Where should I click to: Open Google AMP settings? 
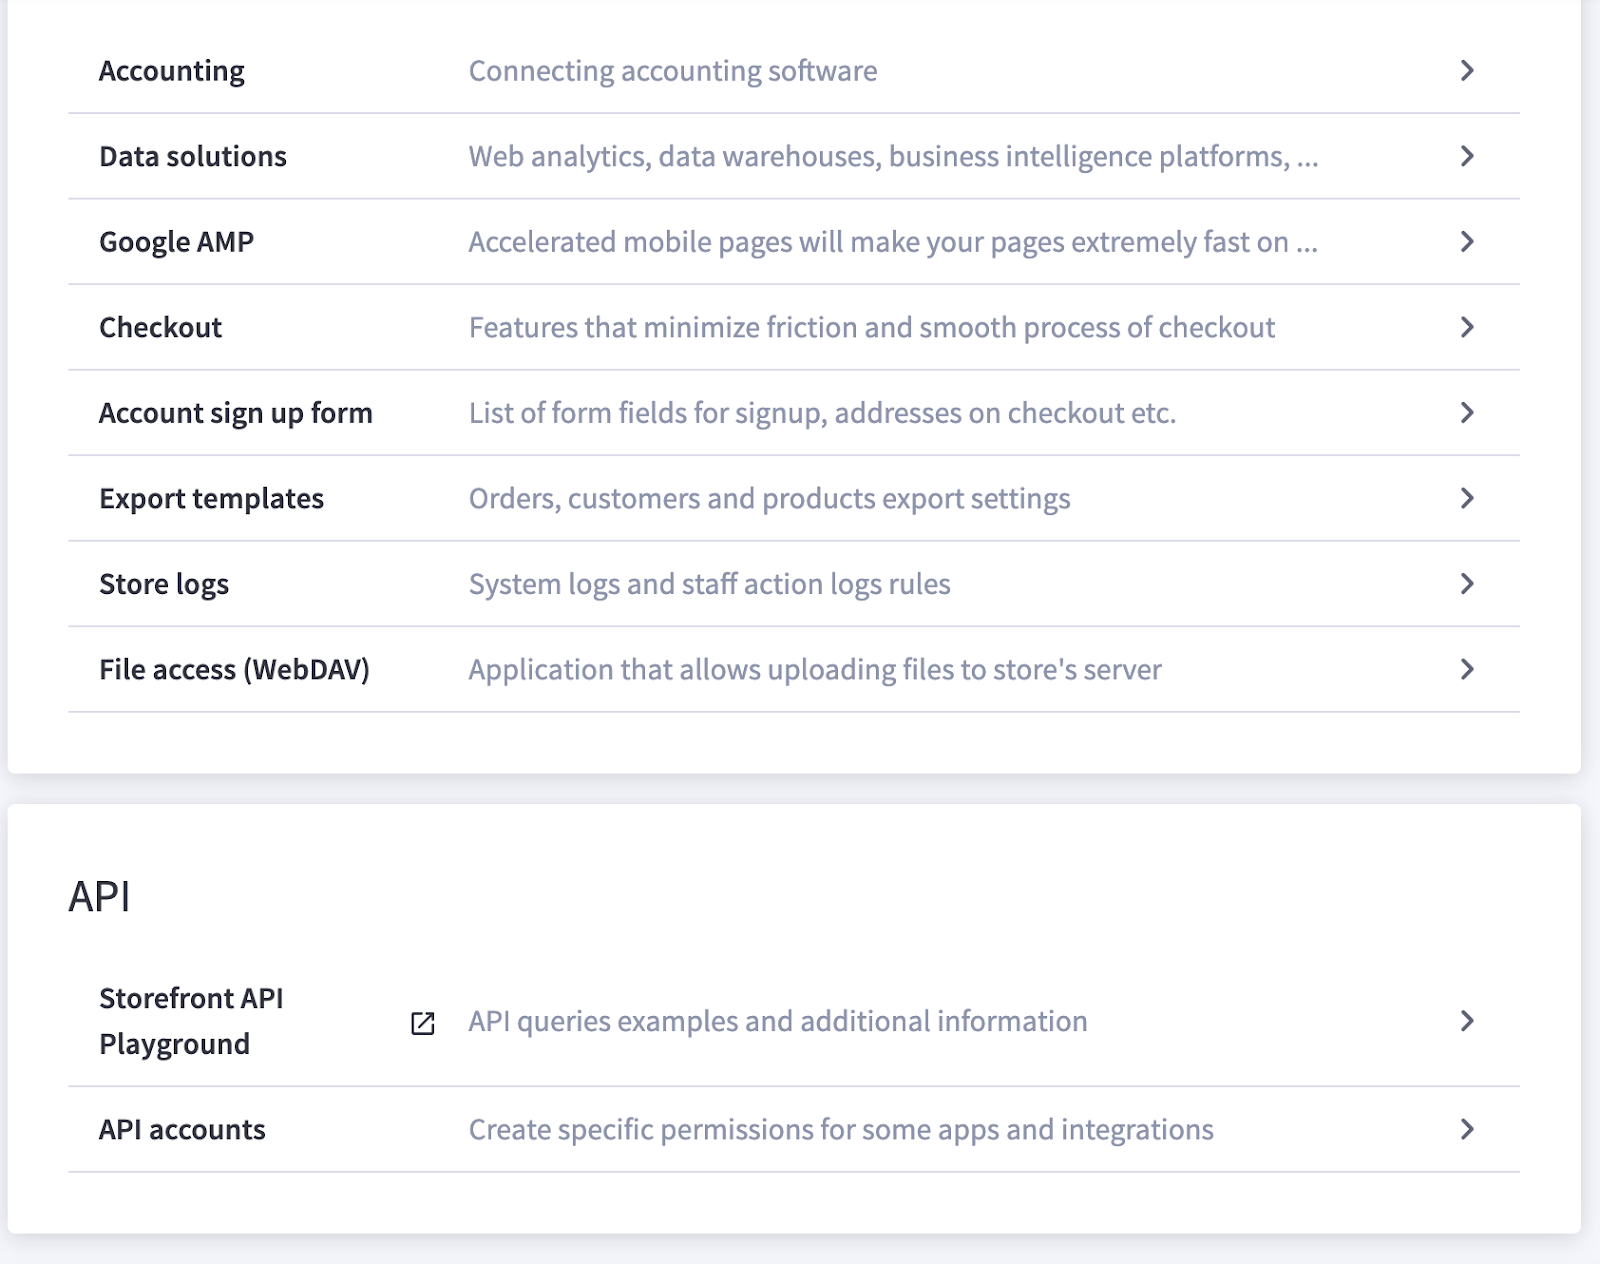tap(177, 242)
